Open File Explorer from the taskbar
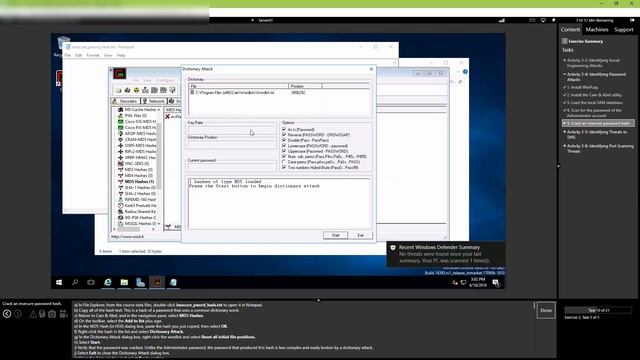Screen dimensions: 640x360 pos(124,282)
